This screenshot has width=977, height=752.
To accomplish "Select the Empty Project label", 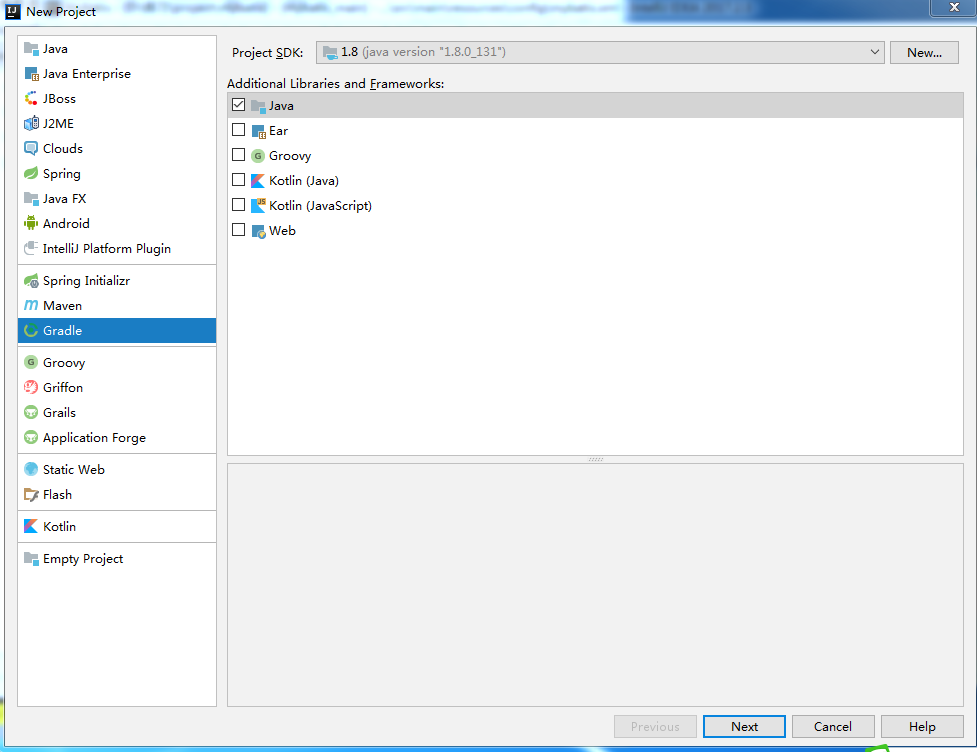I will [83, 558].
